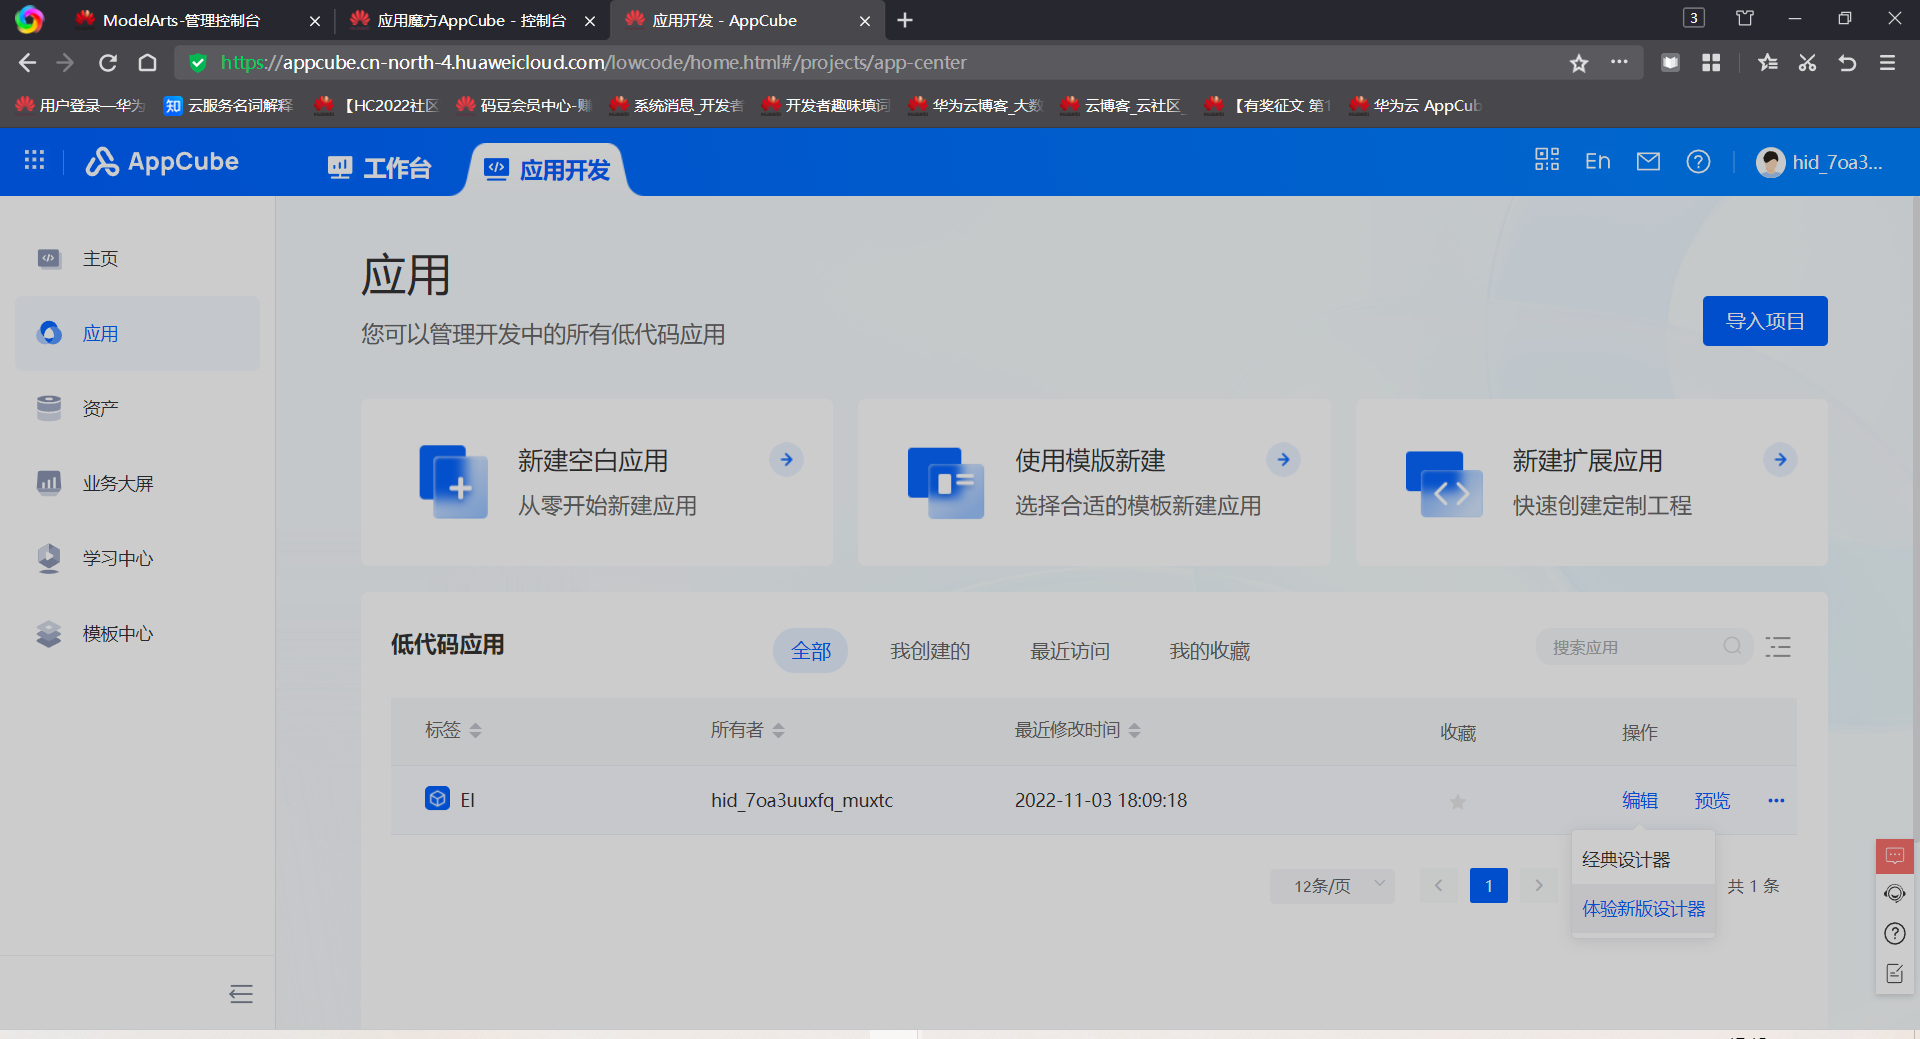This screenshot has width=1920, height=1039.
Task: Click 编辑 link for EI app
Action: tap(1640, 800)
